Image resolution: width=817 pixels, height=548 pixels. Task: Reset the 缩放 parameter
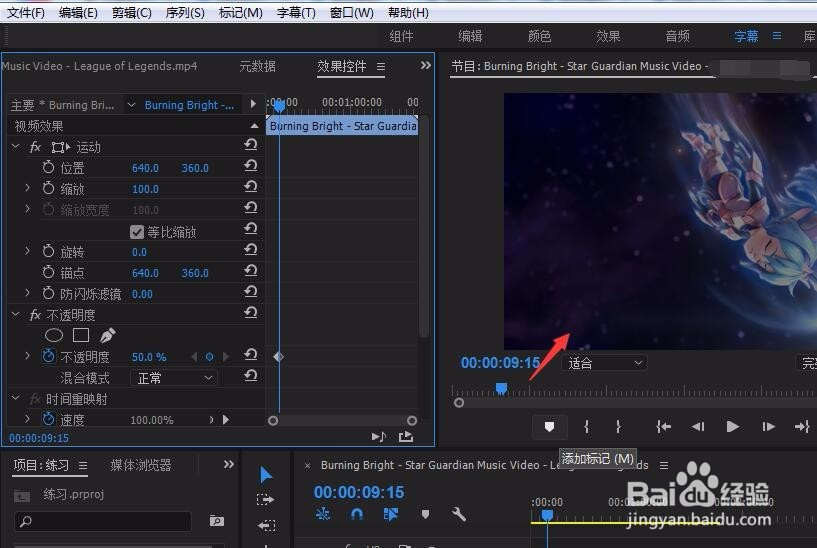click(x=251, y=187)
